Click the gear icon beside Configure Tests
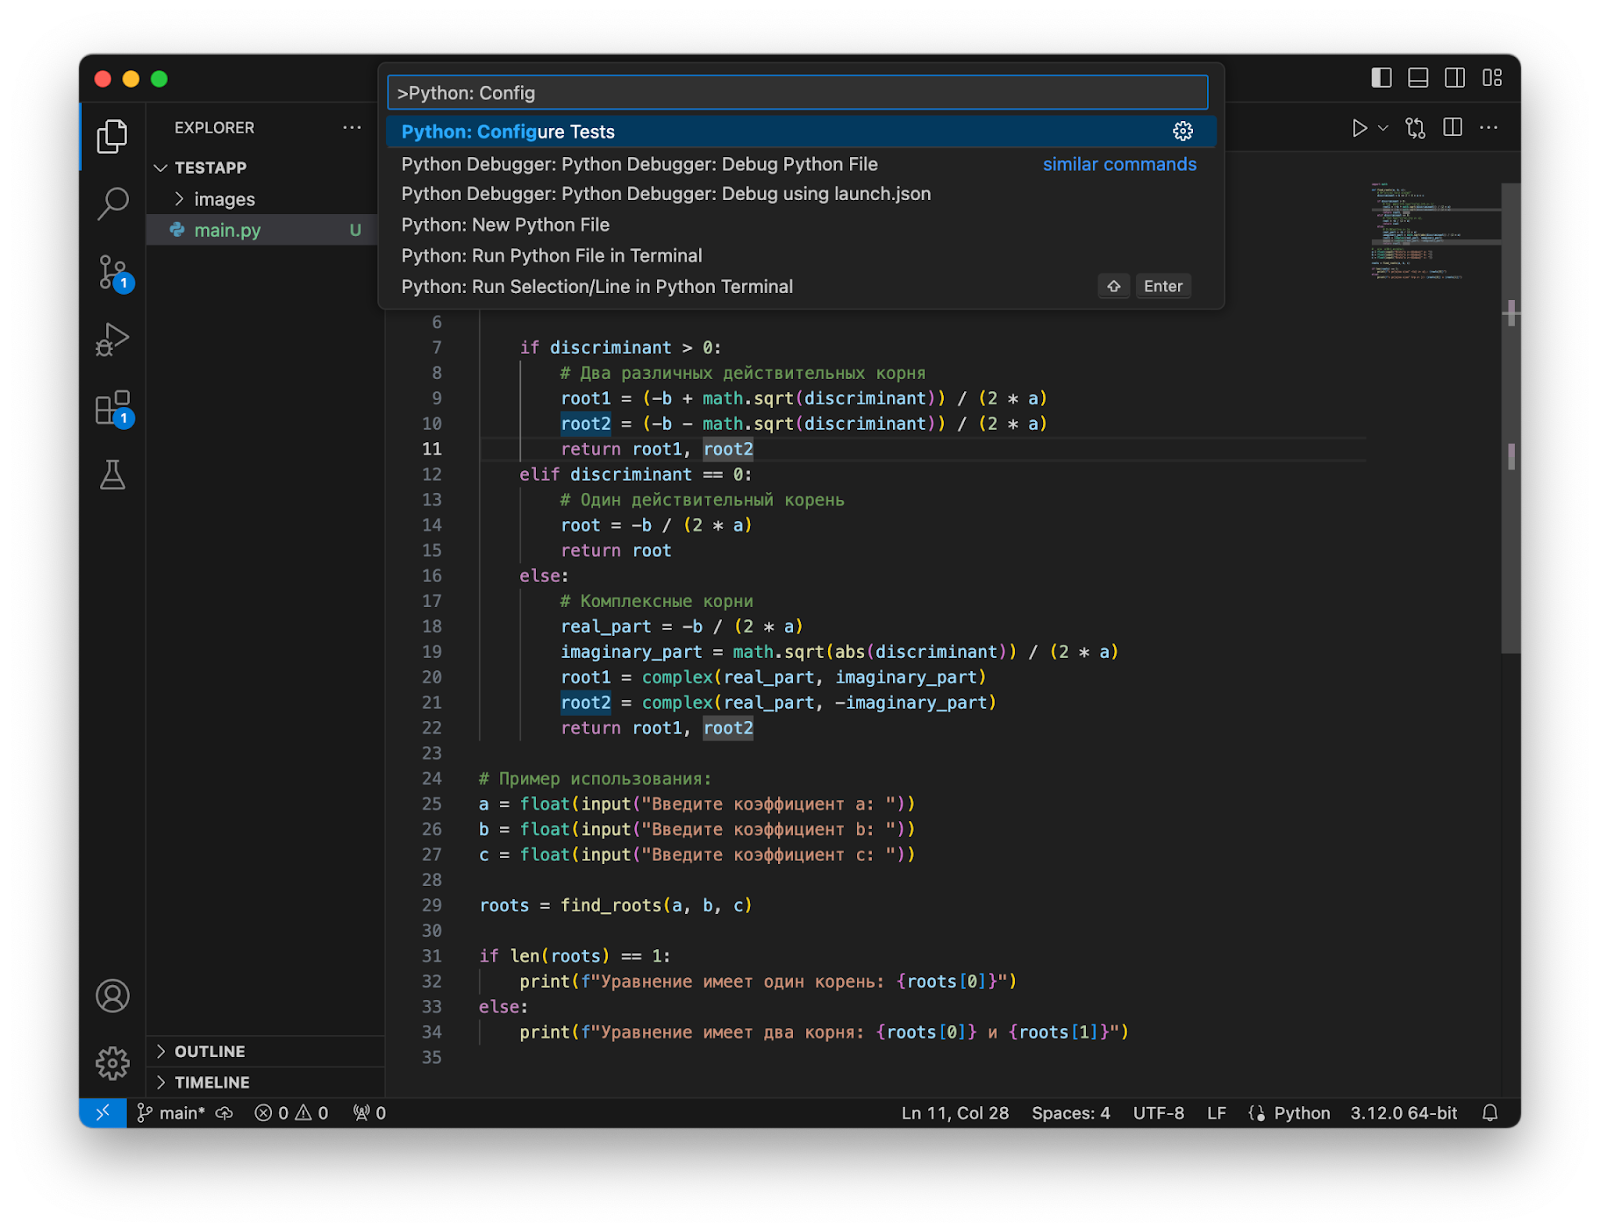This screenshot has width=1600, height=1232. pyautogui.click(x=1183, y=131)
